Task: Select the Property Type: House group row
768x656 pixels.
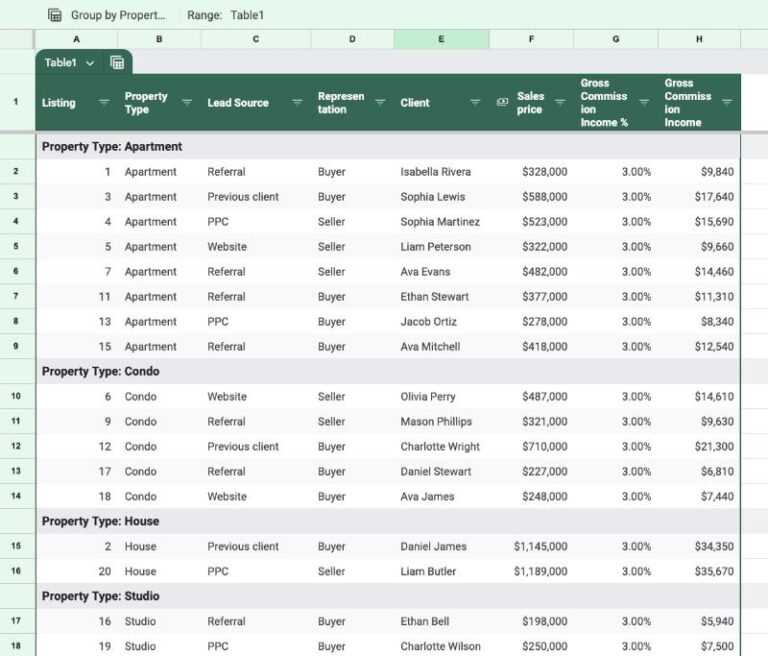Action: click(x=100, y=521)
